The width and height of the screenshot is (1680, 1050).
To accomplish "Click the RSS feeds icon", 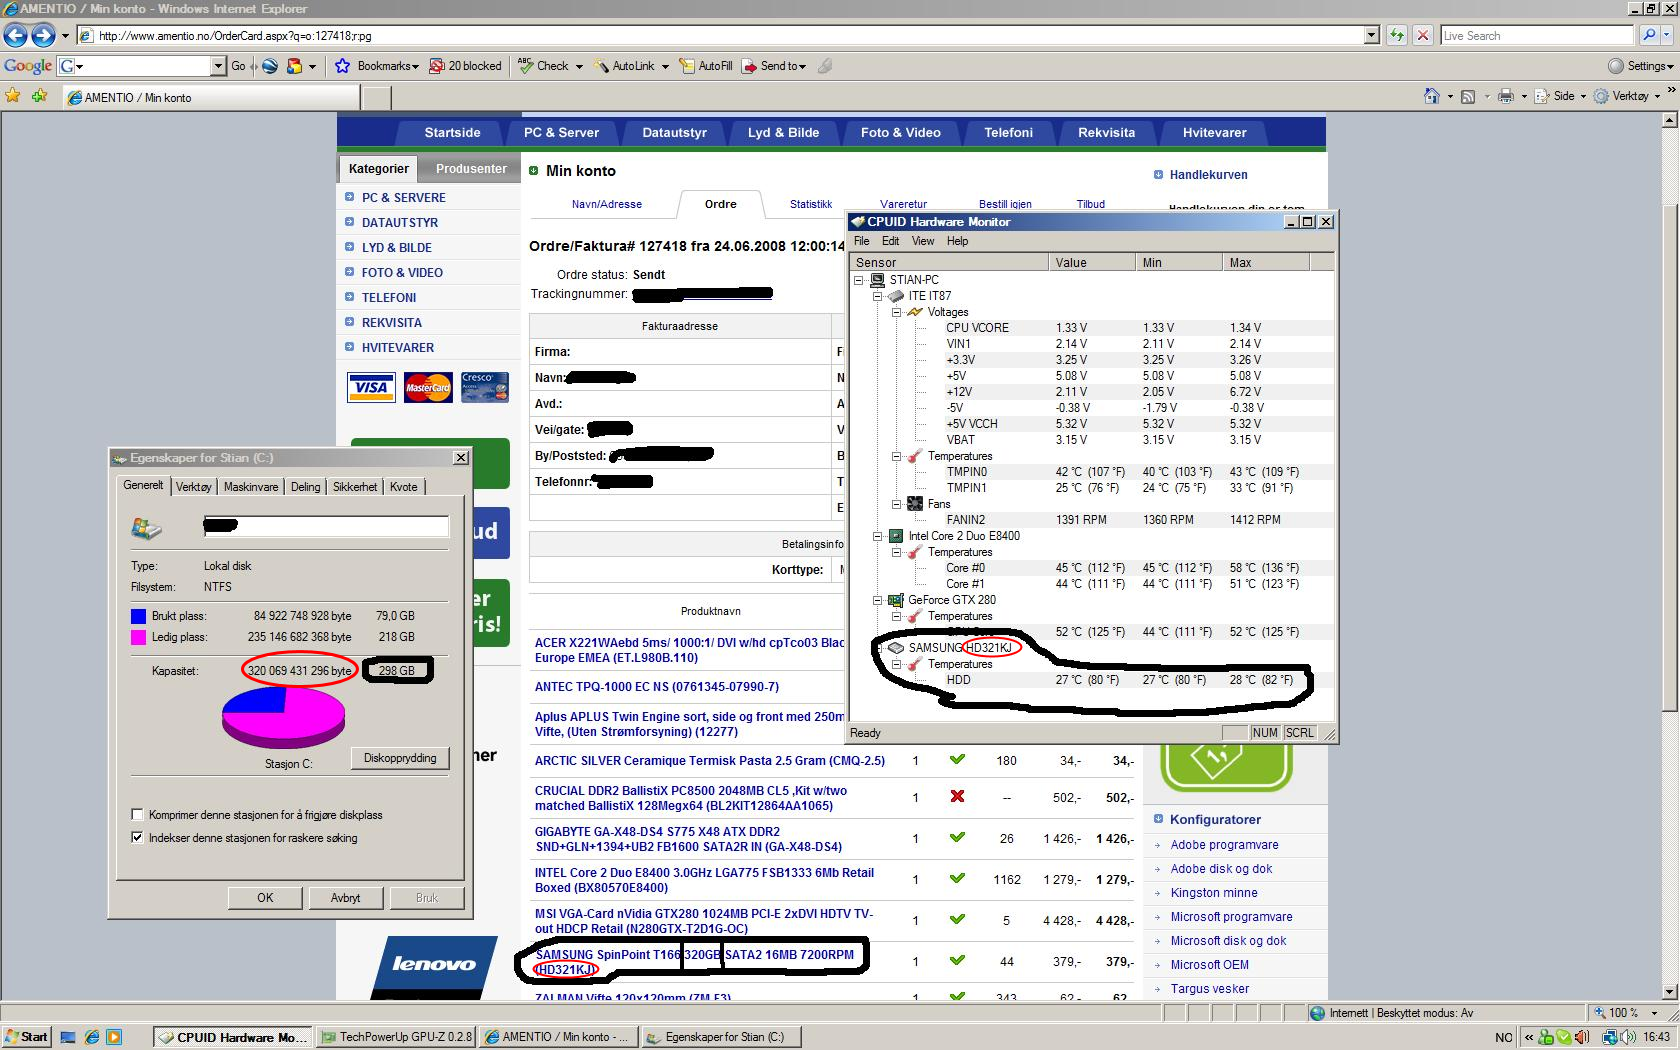I will pos(1467,96).
